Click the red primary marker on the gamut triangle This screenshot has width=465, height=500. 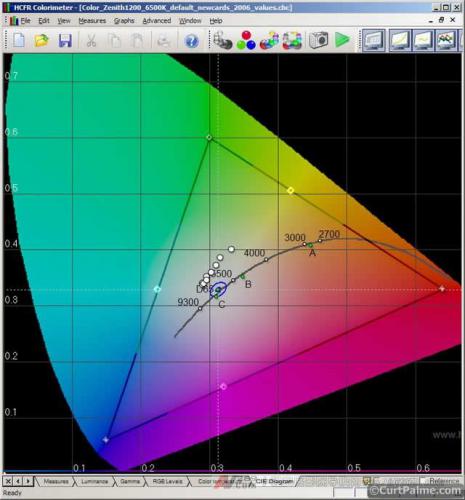[x=442, y=289]
